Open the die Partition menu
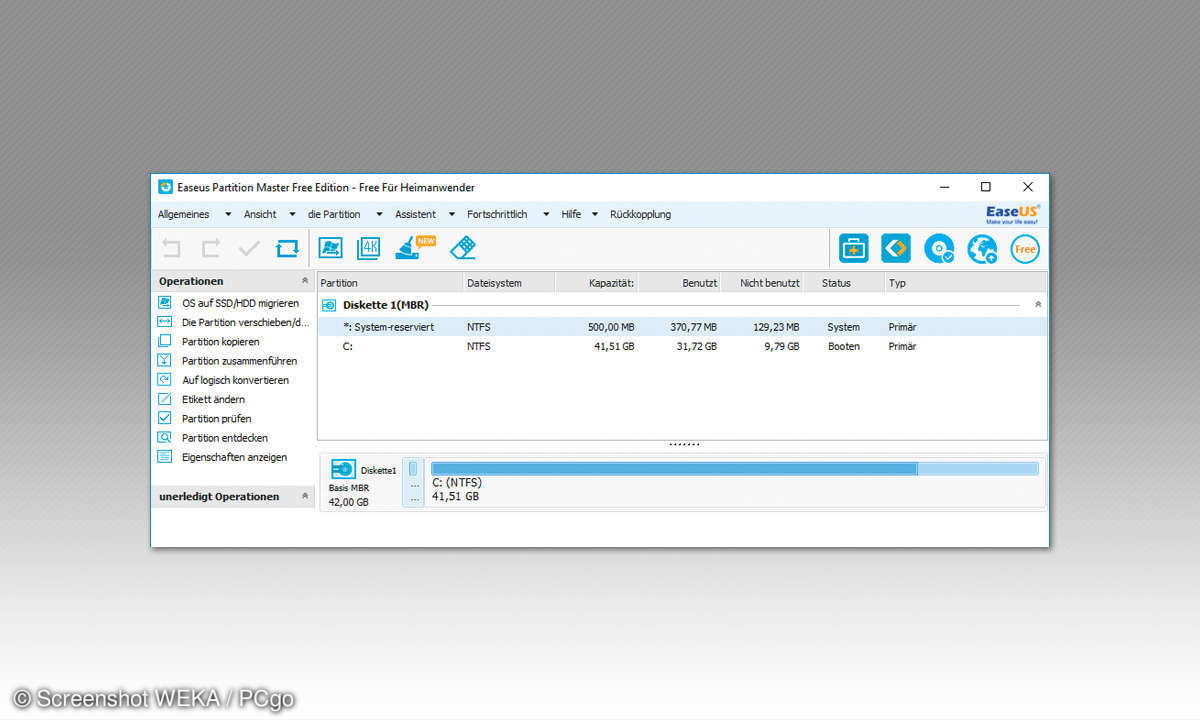 click(334, 215)
